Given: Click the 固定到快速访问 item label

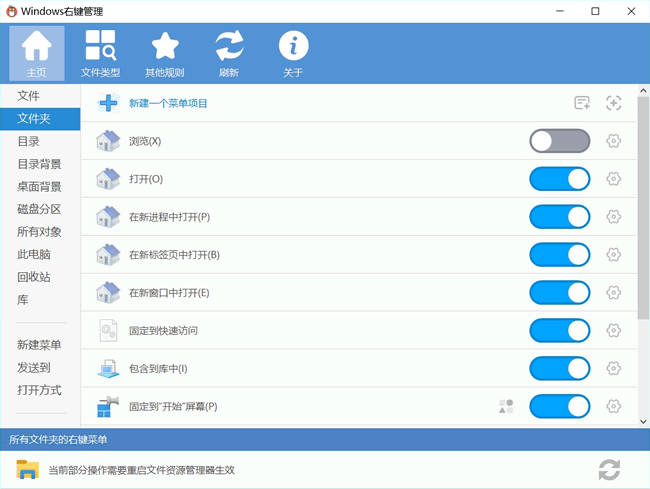Looking at the screenshot, I should pyautogui.click(x=163, y=331).
